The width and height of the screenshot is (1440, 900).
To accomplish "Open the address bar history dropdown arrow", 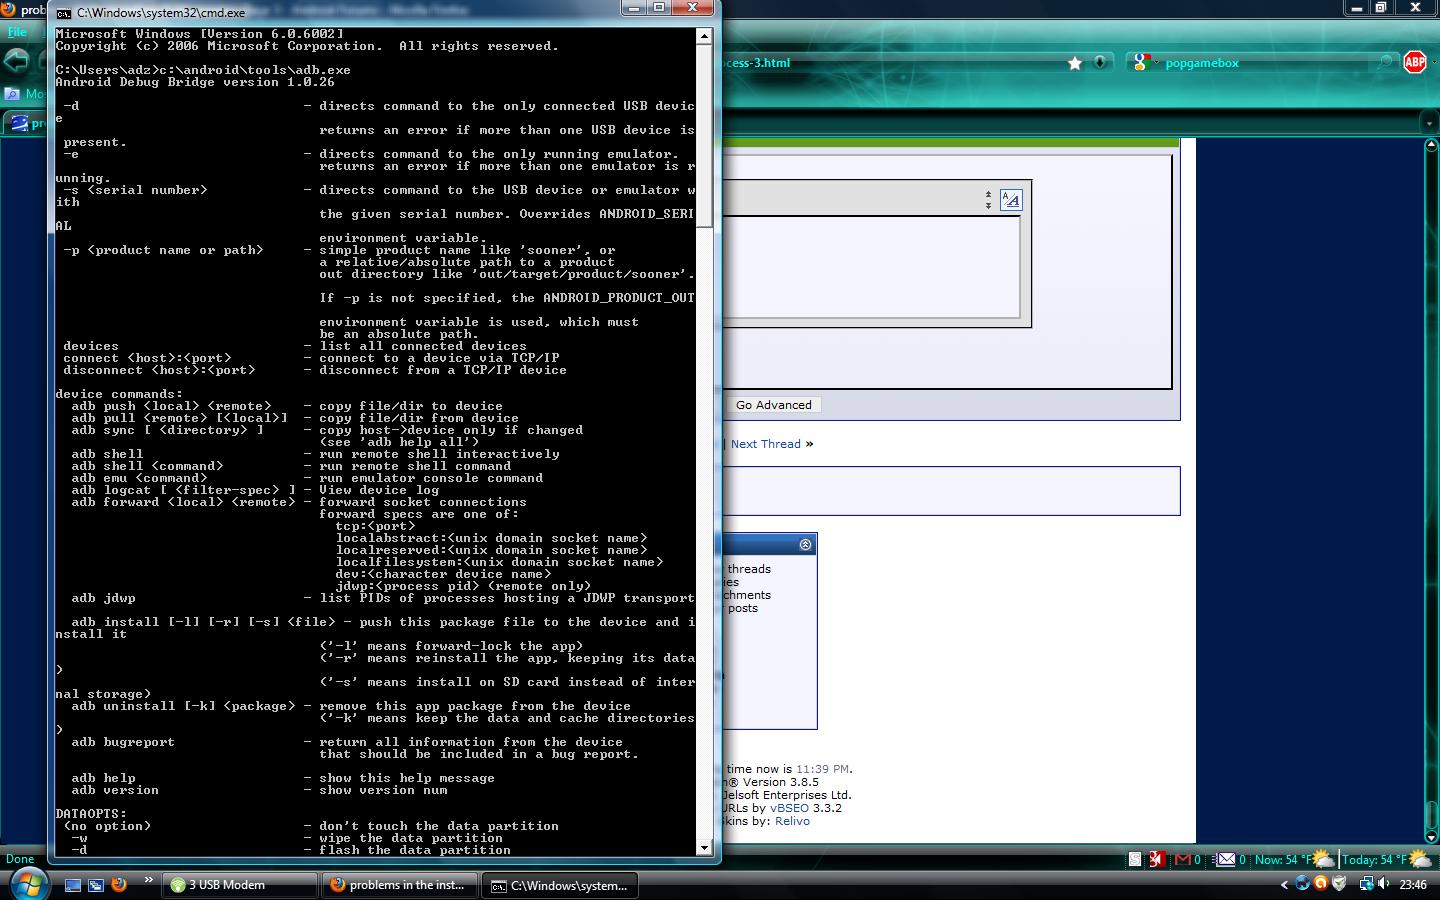I will [x=1100, y=63].
